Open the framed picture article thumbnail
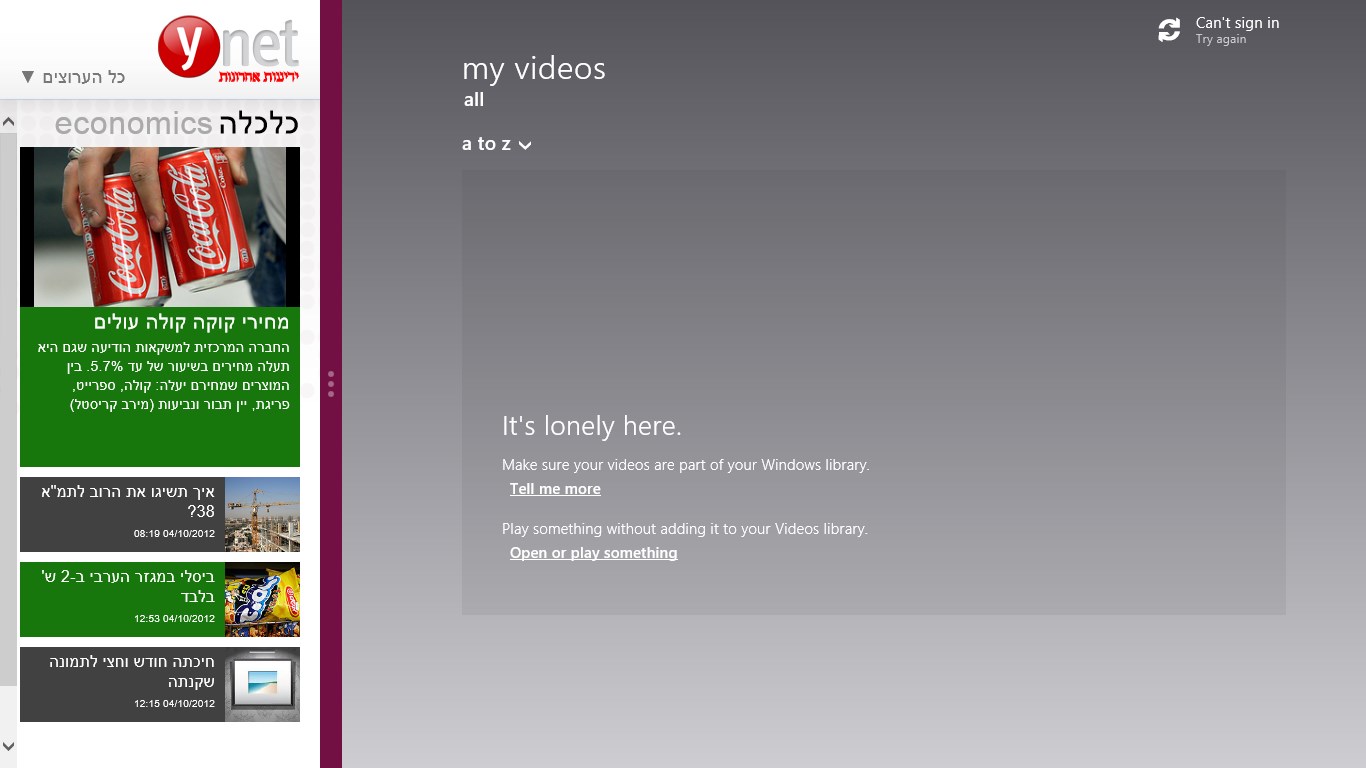This screenshot has width=1366, height=768. [262, 684]
